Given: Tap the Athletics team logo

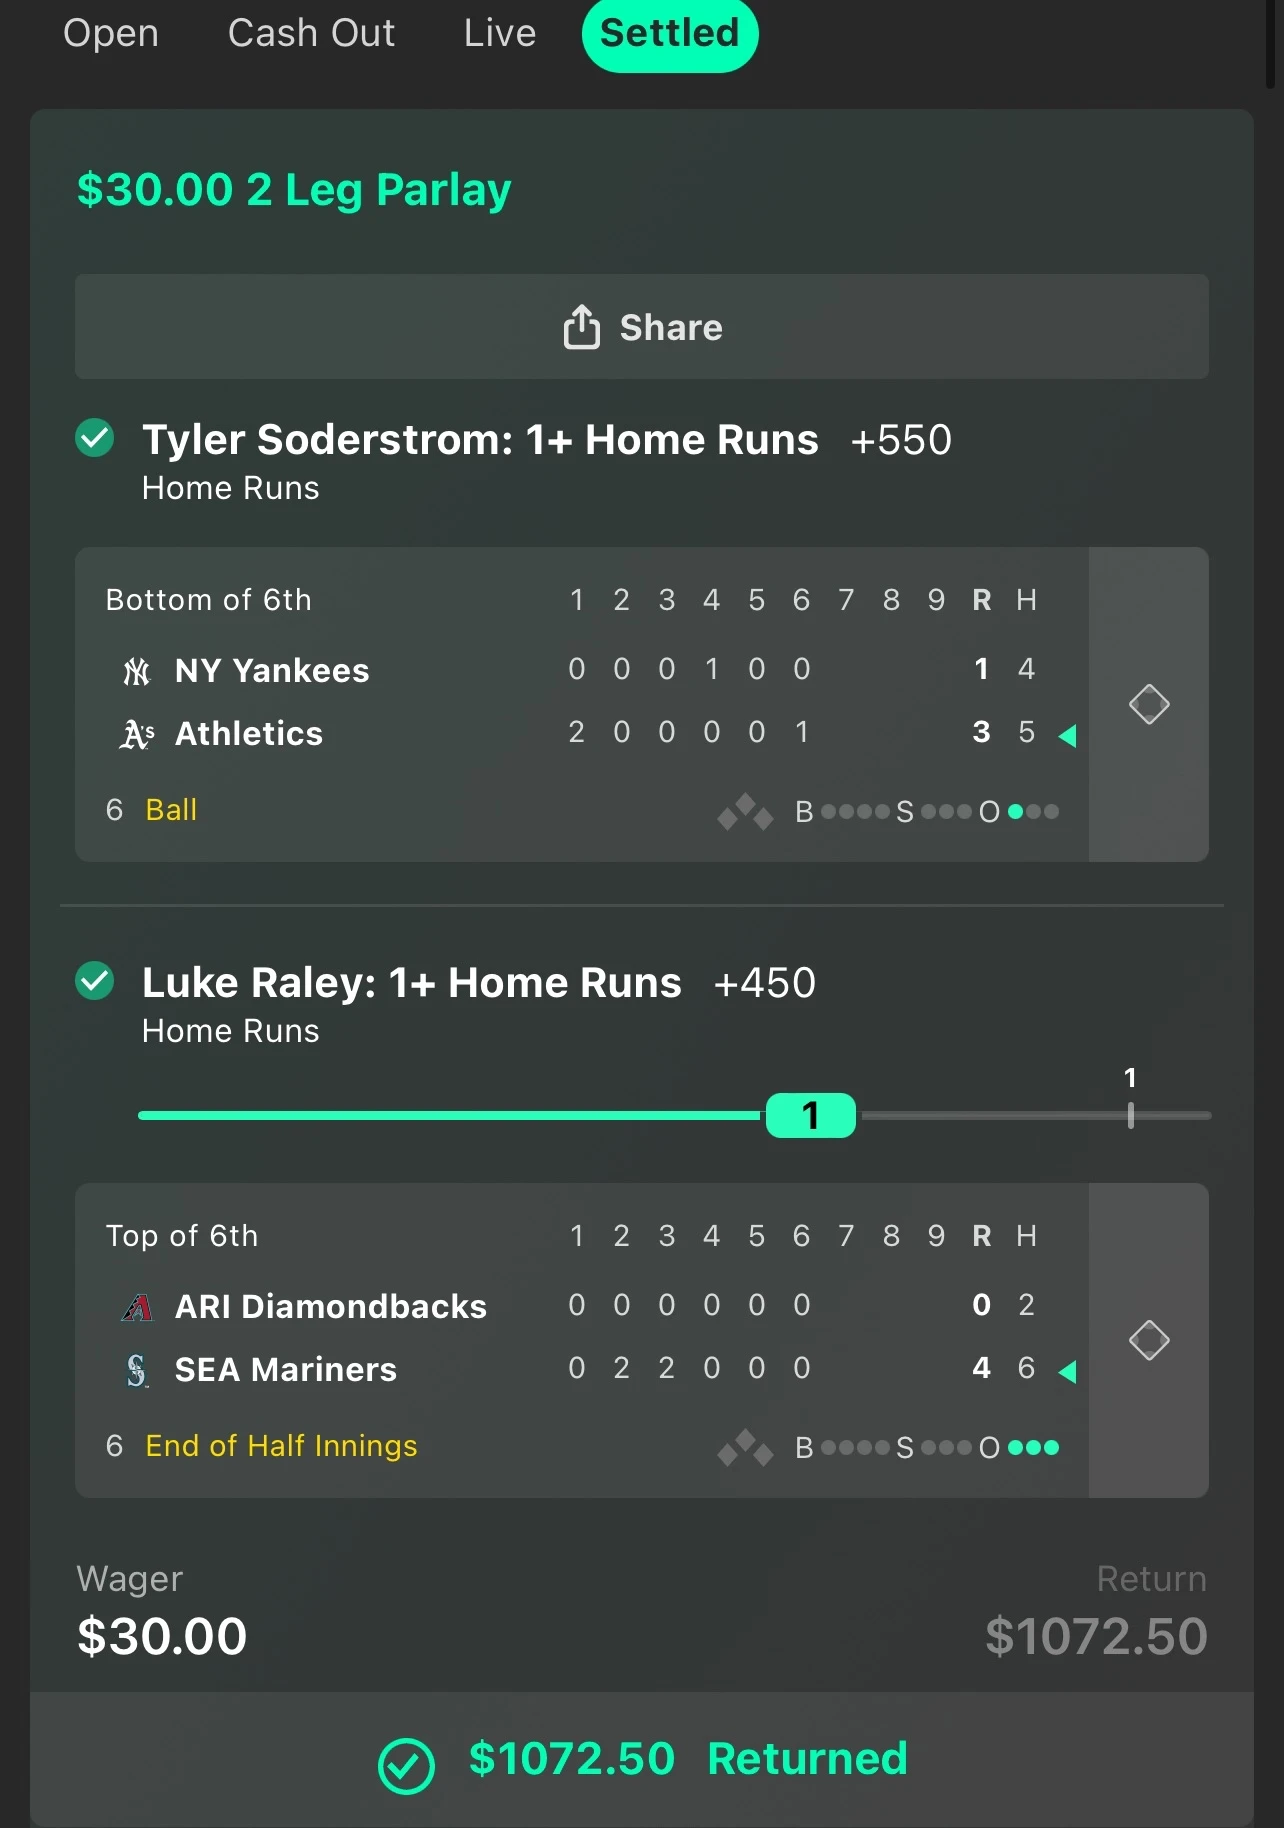Looking at the screenshot, I should (137, 734).
